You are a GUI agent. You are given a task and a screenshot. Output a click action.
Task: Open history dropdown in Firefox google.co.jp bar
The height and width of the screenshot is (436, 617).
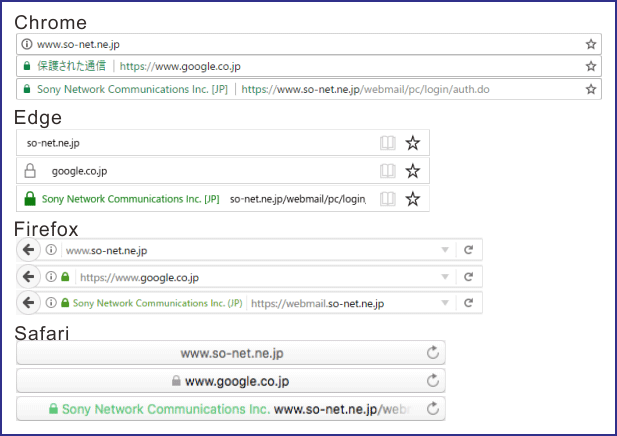coord(445,277)
